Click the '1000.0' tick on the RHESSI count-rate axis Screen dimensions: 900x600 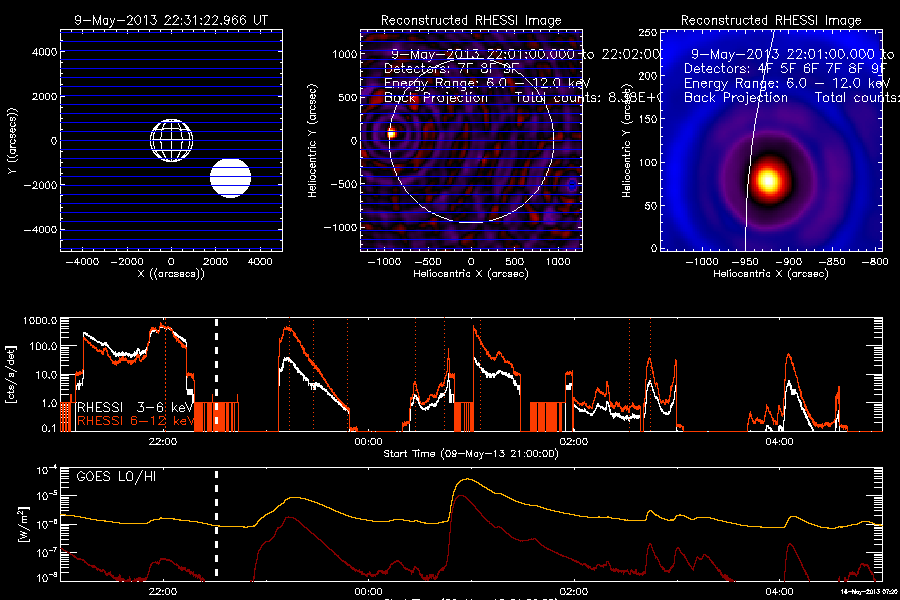coord(40,321)
